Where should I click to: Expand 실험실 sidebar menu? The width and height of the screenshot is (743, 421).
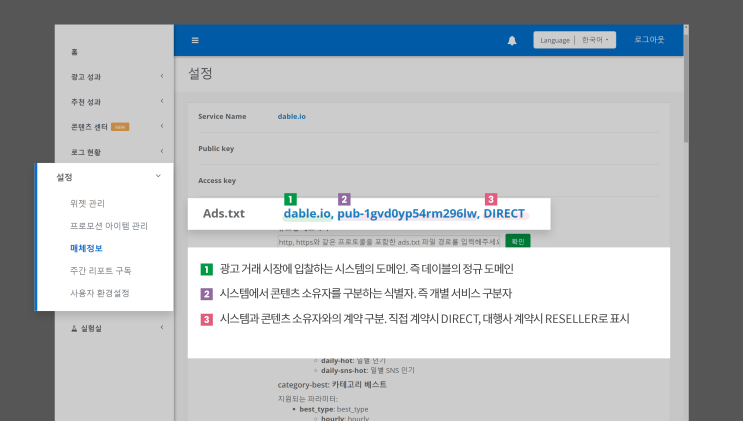(x=117, y=328)
